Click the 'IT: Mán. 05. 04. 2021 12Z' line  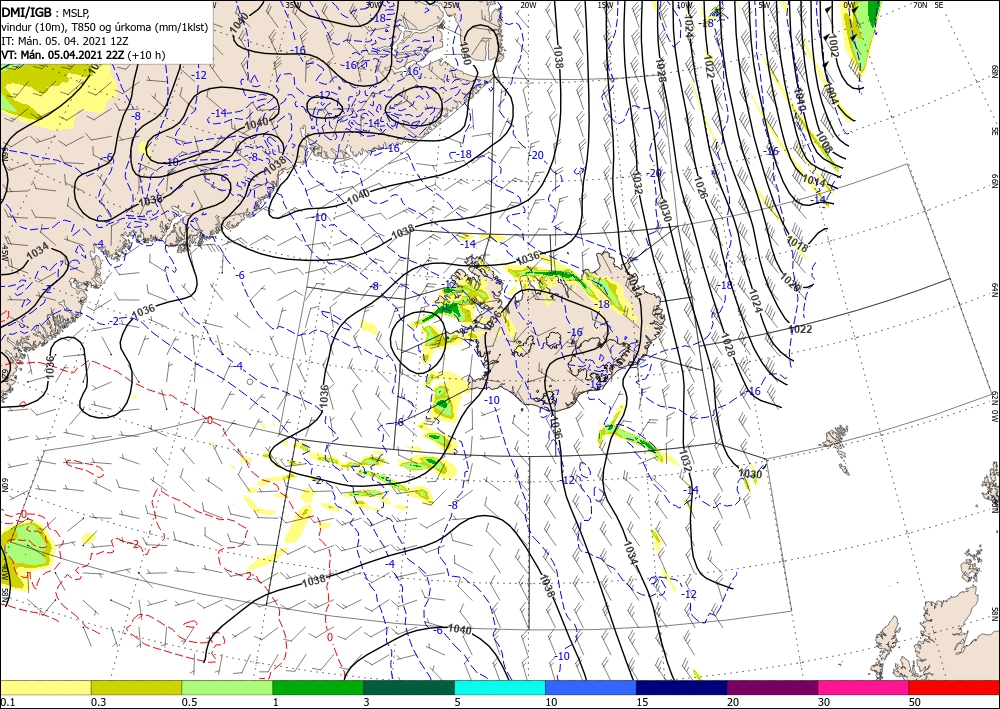(65, 41)
